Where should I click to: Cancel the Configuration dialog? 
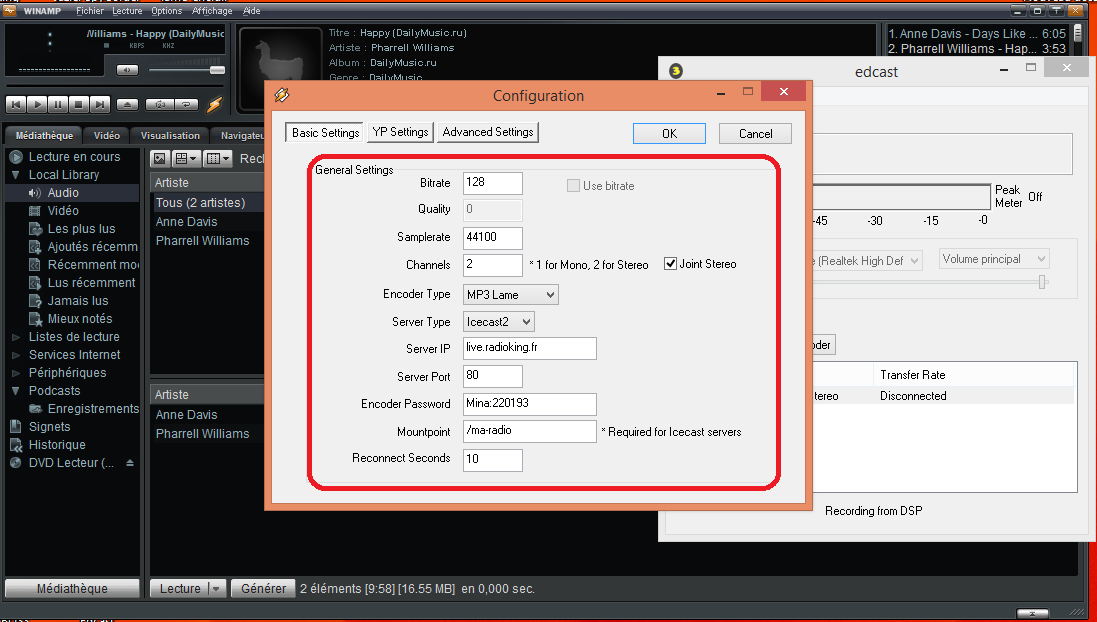[755, 133]
